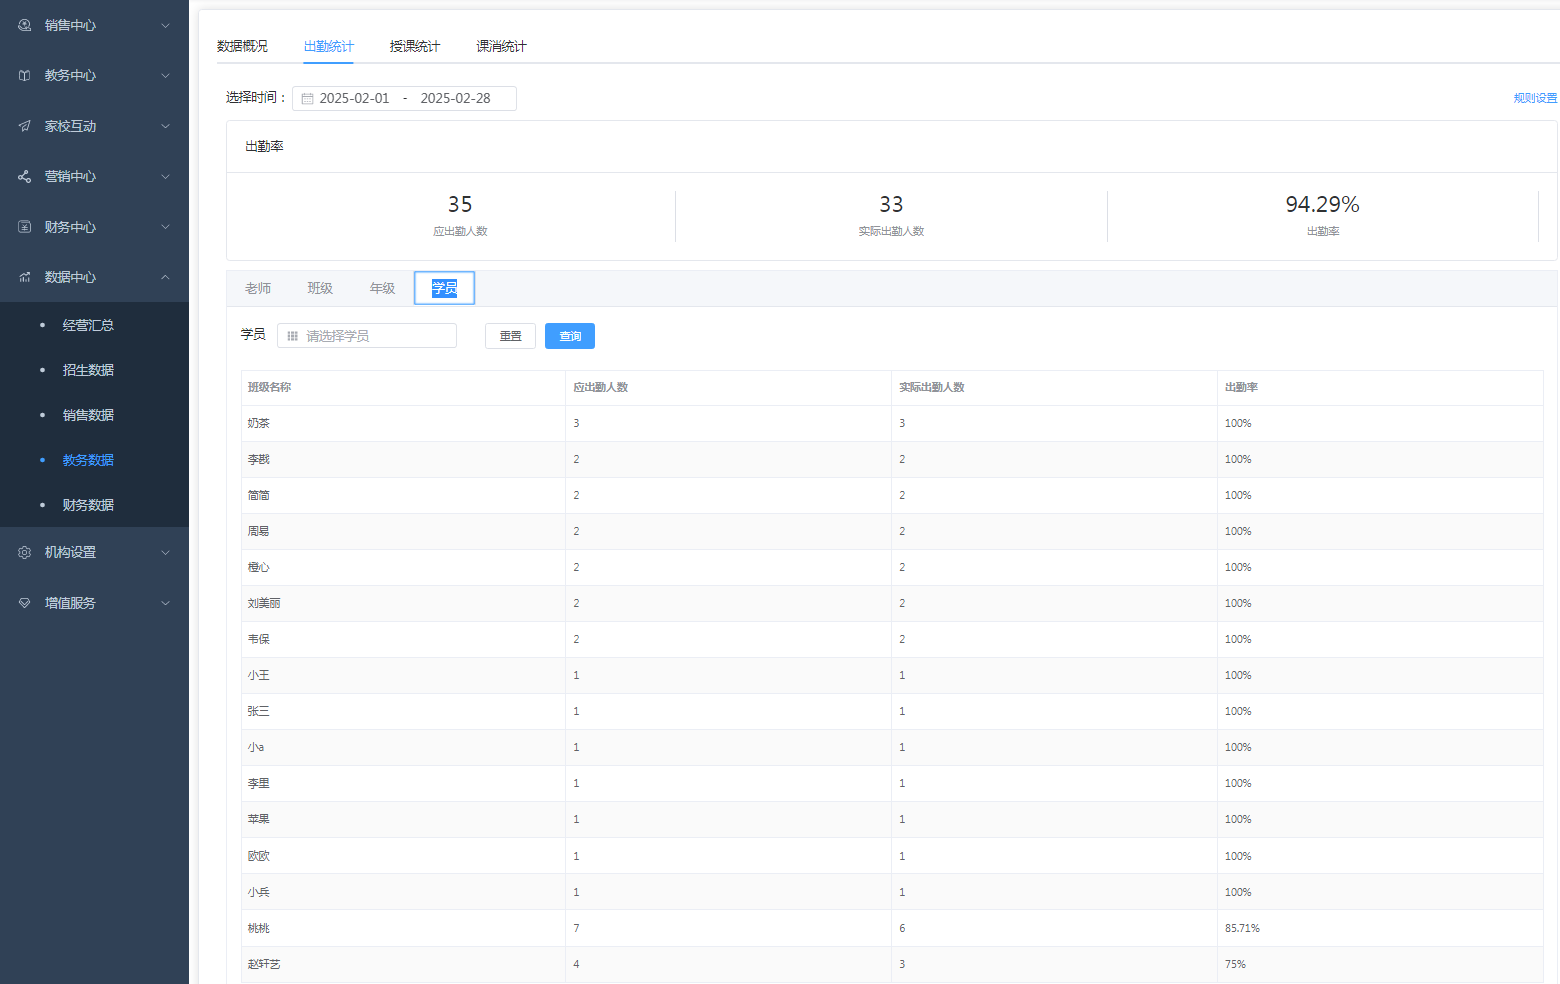Click the 75% attendance rate cell
This screenshot has height=984, width=1560.
[x=1235, y=964]
